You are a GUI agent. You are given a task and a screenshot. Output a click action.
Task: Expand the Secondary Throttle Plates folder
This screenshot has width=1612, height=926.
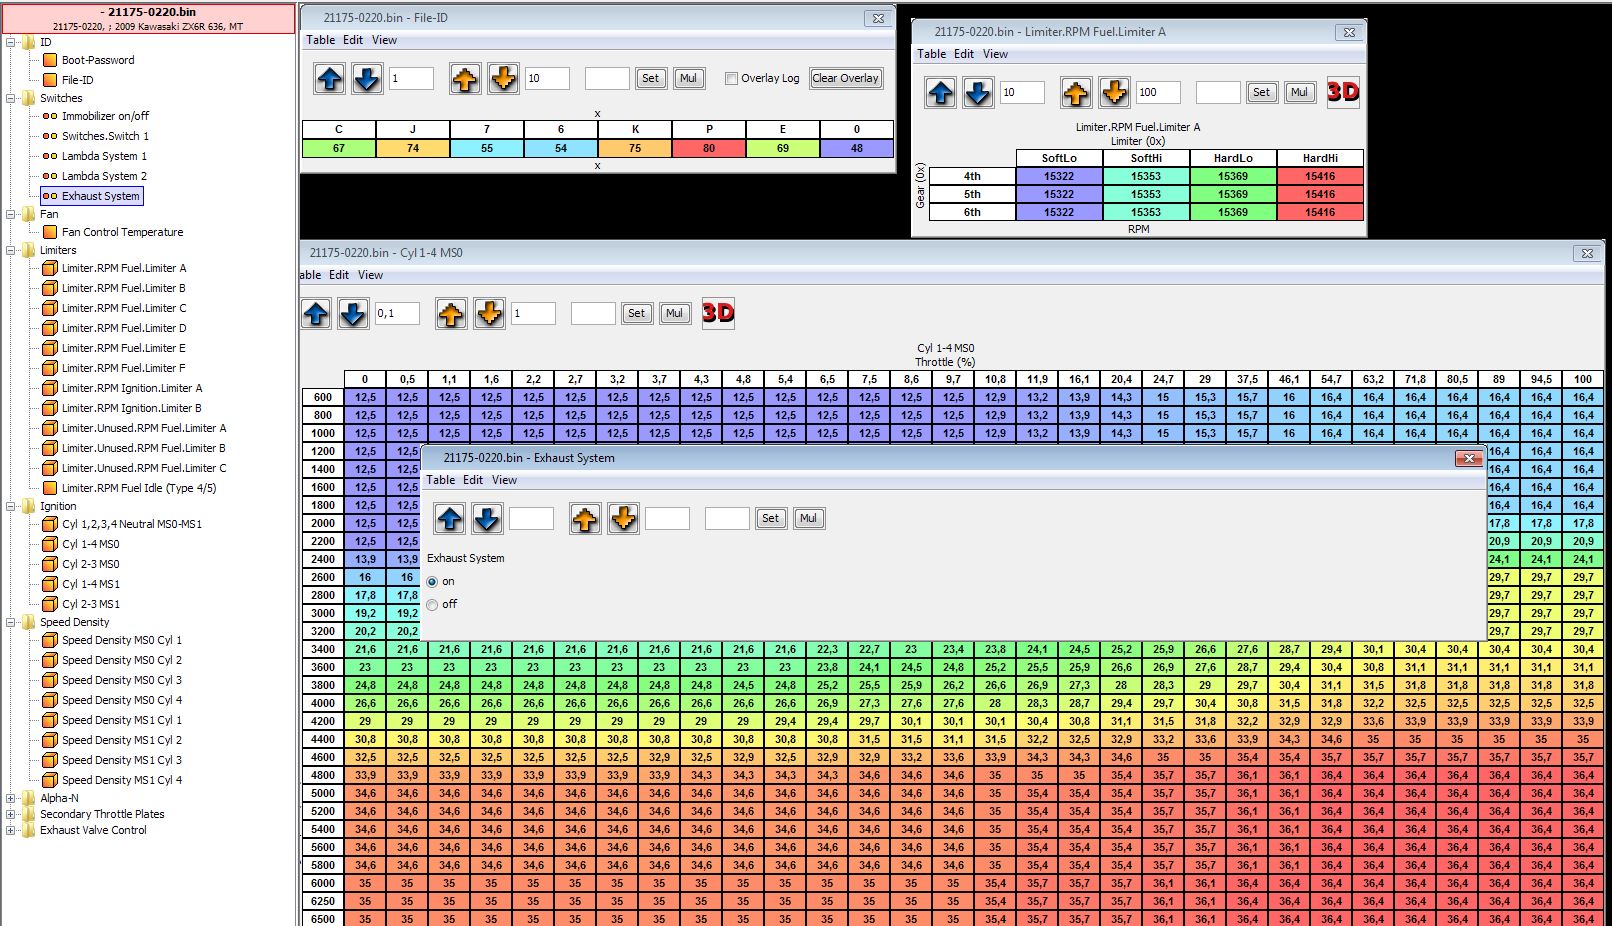[x=11, y=814]
